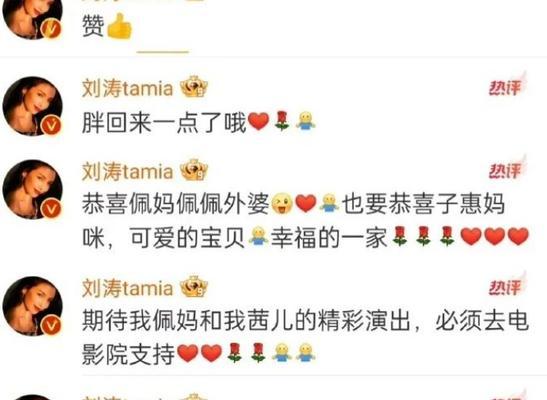Tap 热评 badge on 胖回来一点了哦 comment
This screenshot has height=400, width=547.
tap(506, 86)
